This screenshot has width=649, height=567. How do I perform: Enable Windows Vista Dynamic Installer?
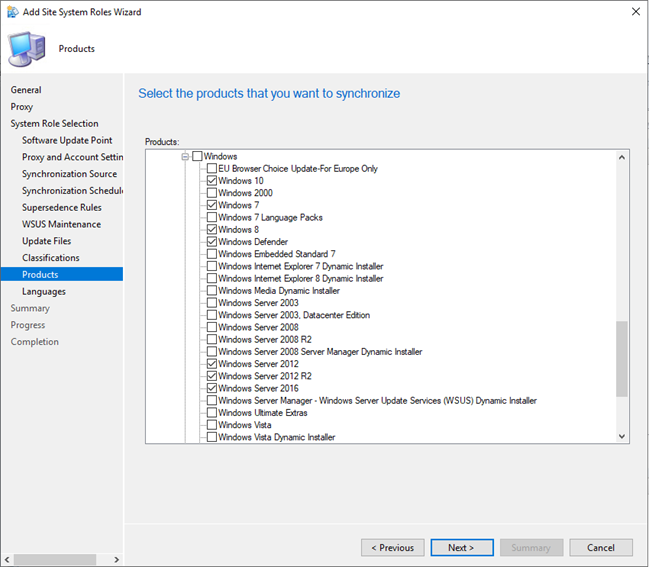[x=212, y=437]
